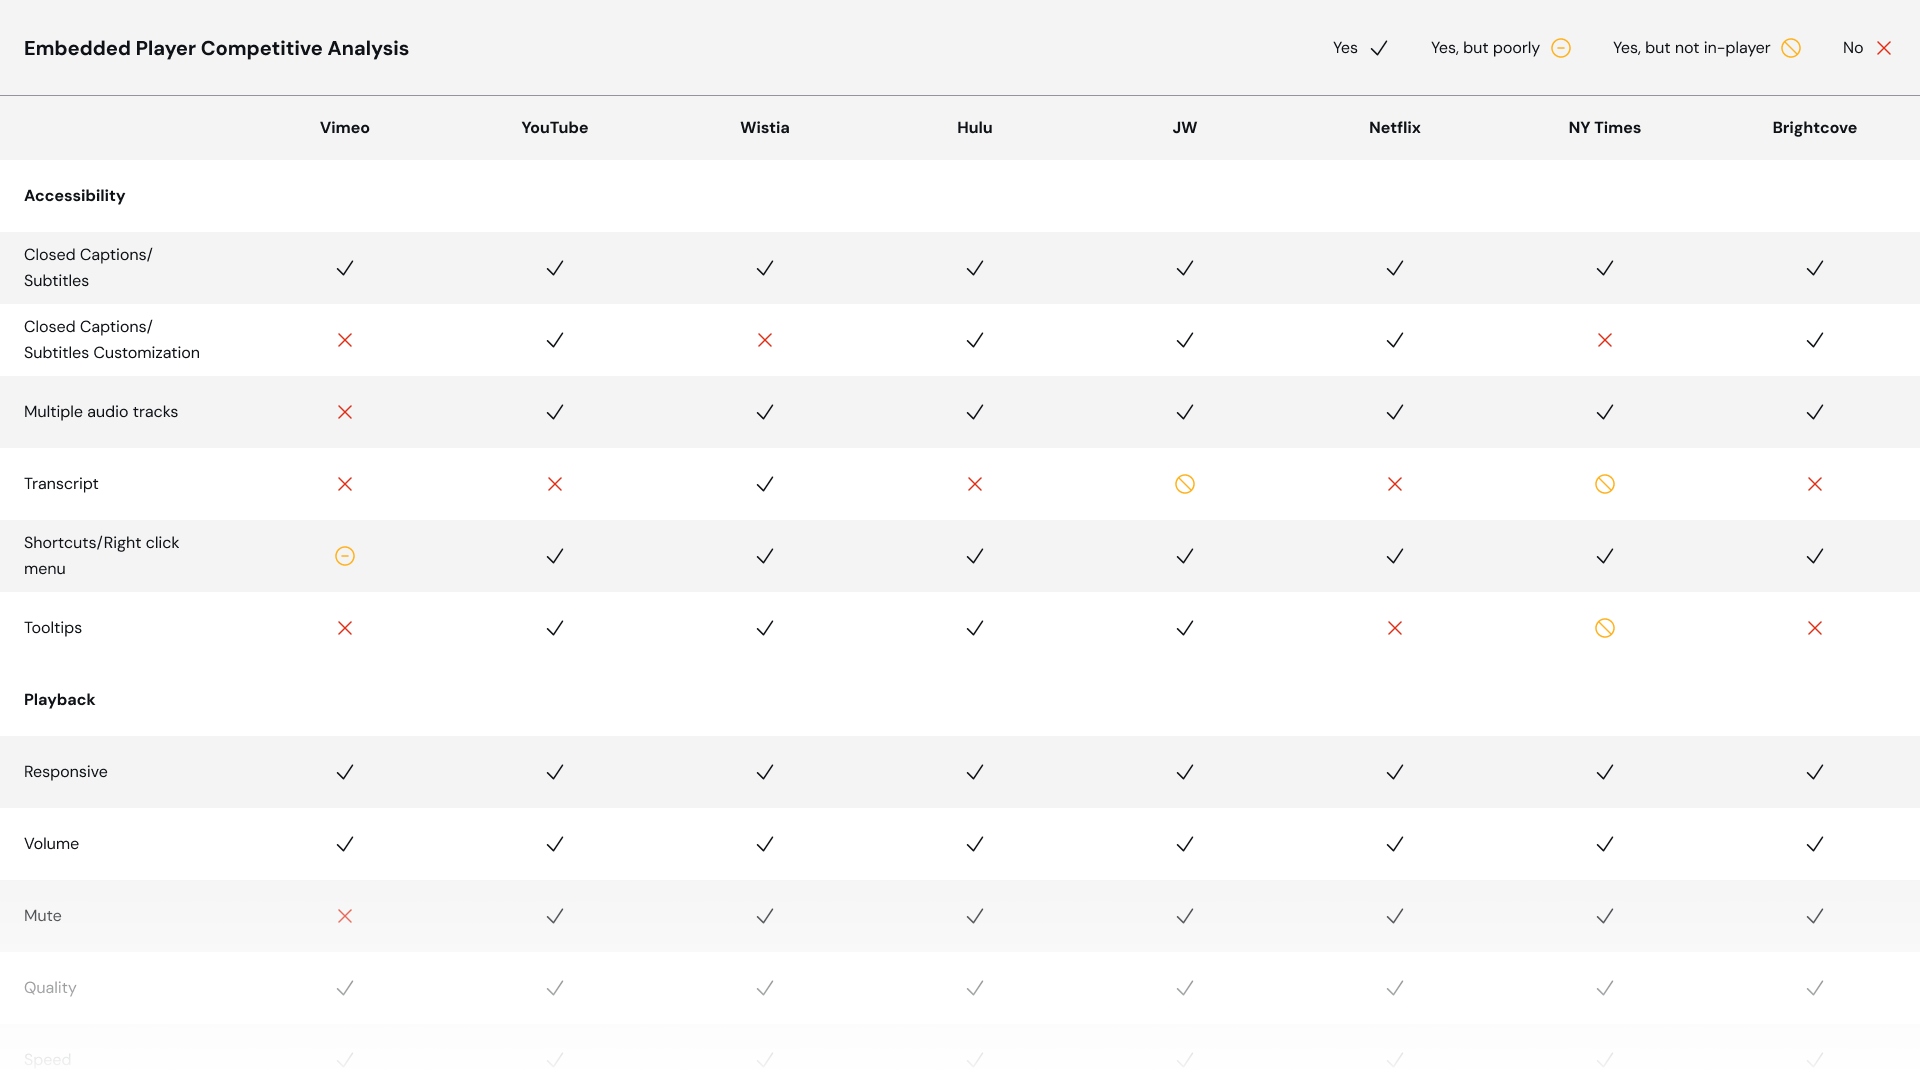Click the red X for Vimeo Mute
The width and height of the screenshot is (1920, 1080).
[345, 916]
